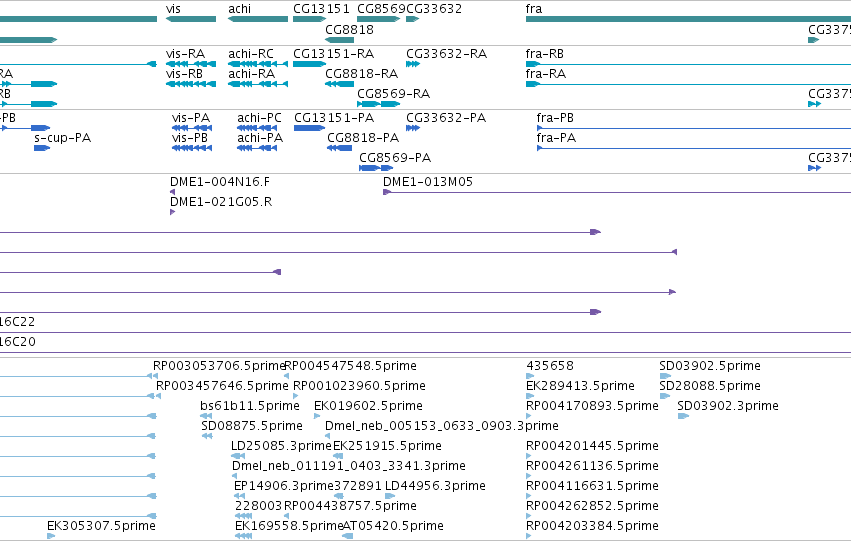Click the CG13151 gene label
Image resolution: width=851 pixels, height=541 pixels.
(x=321, y=9)
